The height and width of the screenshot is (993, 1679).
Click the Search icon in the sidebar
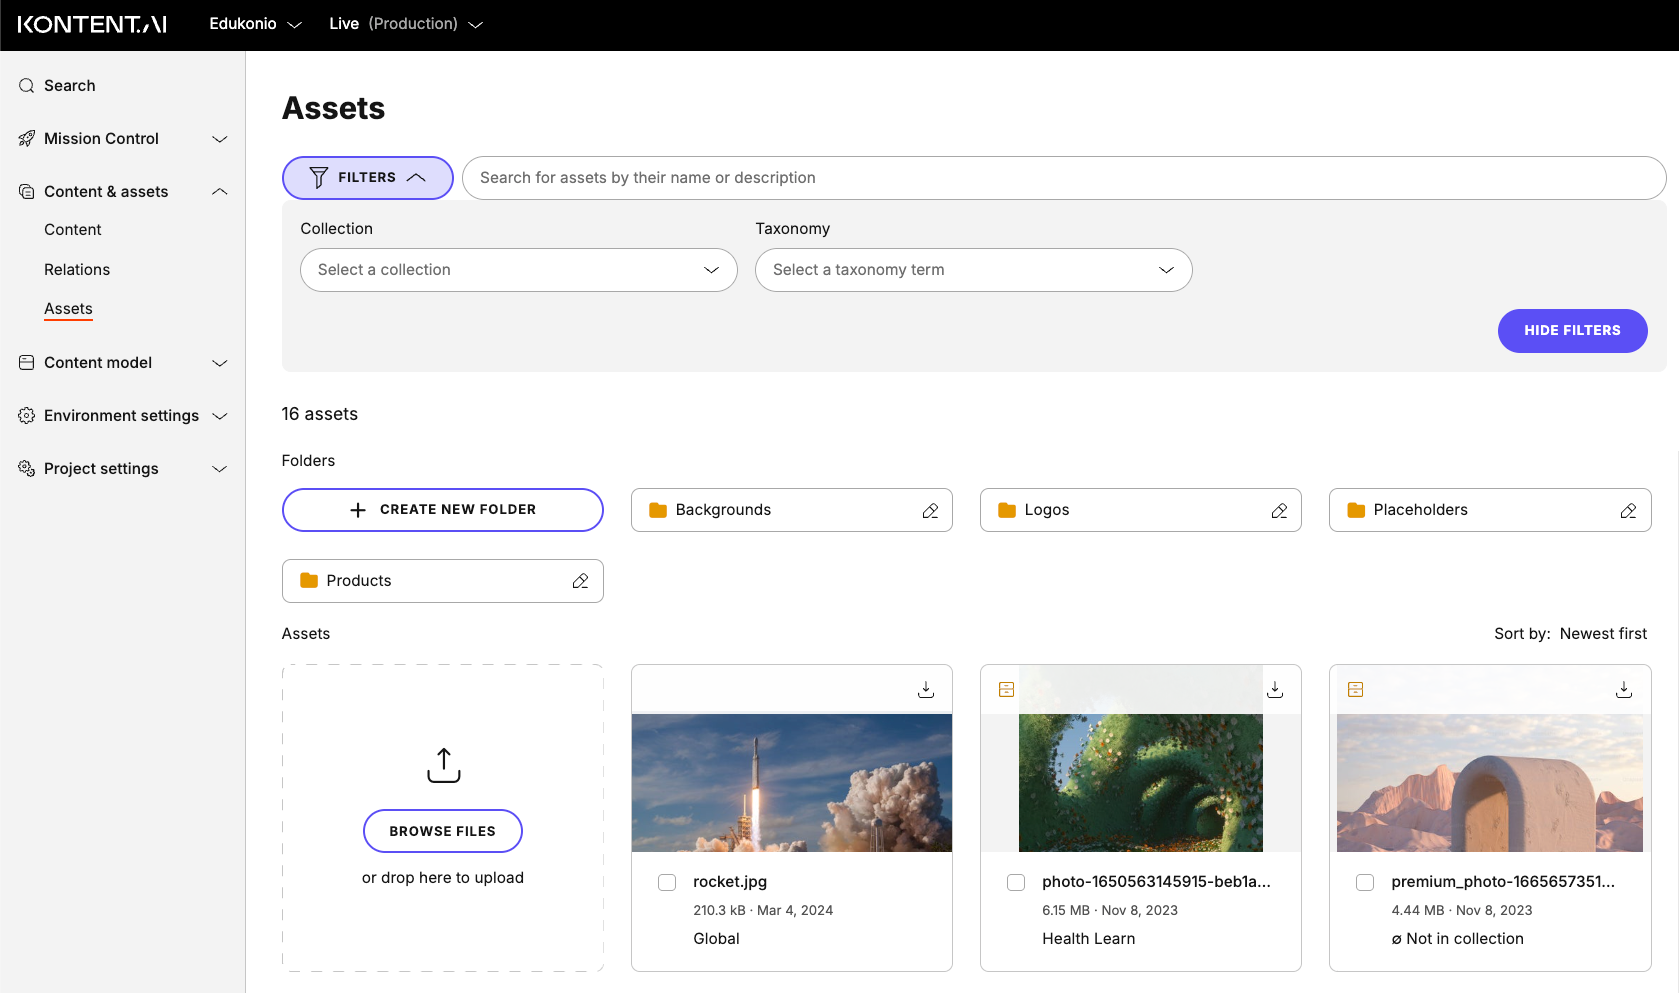point(26,85)
